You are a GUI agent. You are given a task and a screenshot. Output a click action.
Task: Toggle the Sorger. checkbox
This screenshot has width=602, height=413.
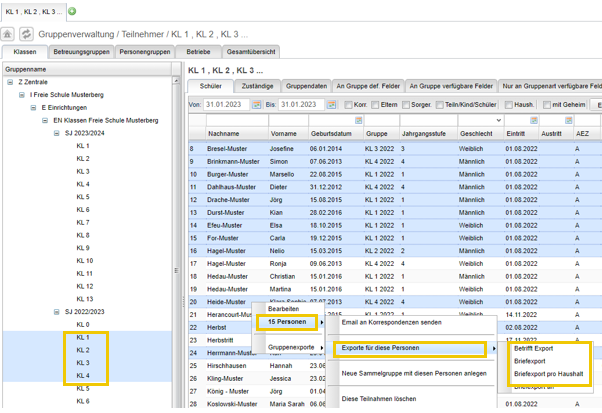[405, 105]
